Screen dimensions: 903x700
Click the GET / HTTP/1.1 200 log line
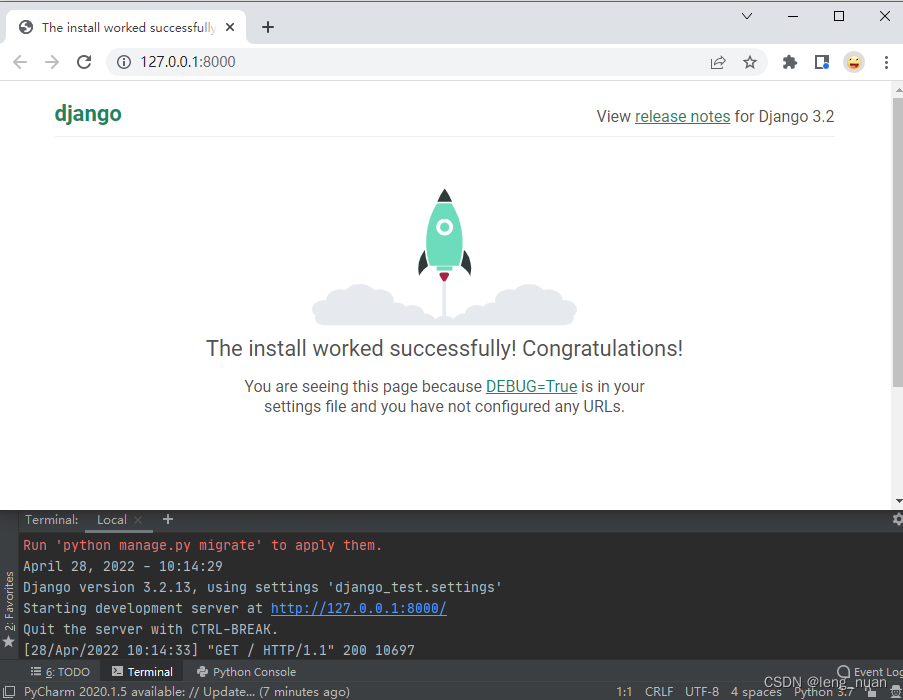[x=219, y=650]
